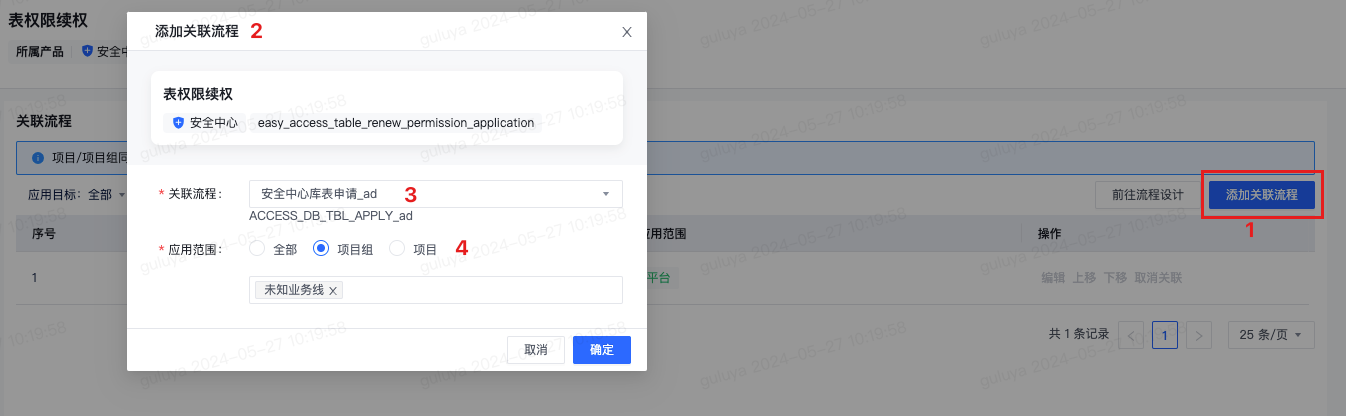Viewport: 1346px width, 416px height.
Task: Click the 所属产品 label
Action: tap(39, 51)
